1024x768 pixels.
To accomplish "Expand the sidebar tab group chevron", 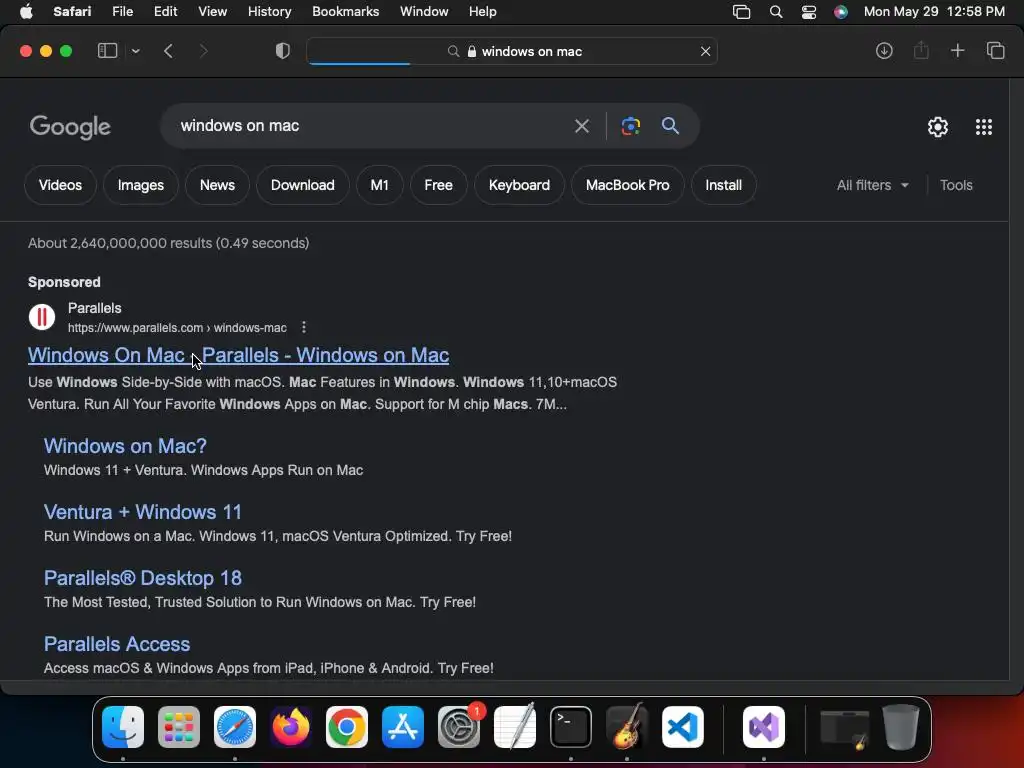I will [x=136, y=51].
